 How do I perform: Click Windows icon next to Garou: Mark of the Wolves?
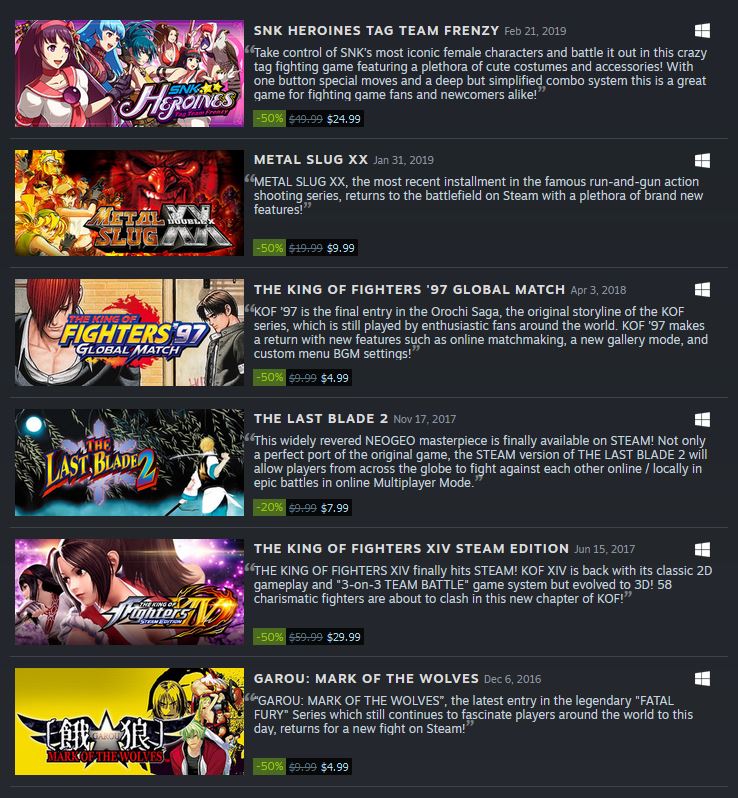[702, 679]
